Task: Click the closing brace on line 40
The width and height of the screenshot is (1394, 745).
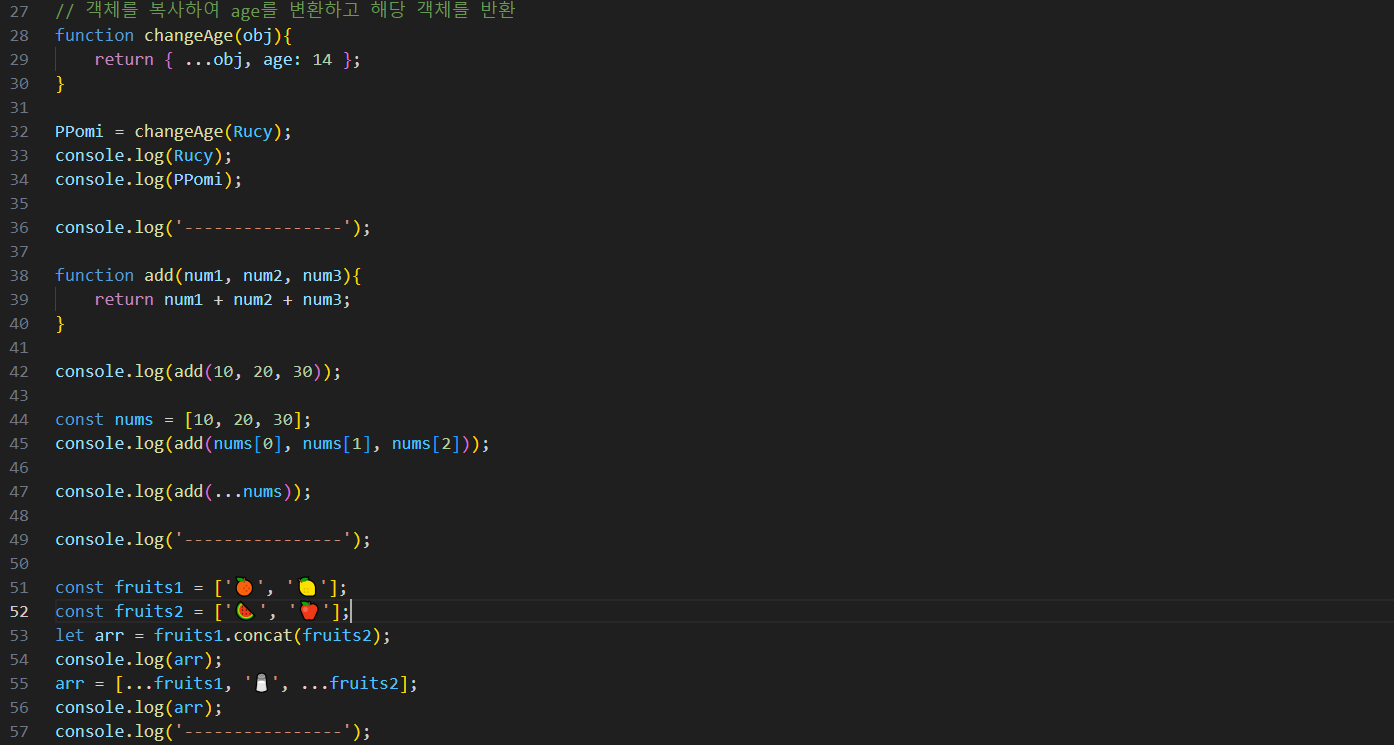Action: click(x=60, y=323)
